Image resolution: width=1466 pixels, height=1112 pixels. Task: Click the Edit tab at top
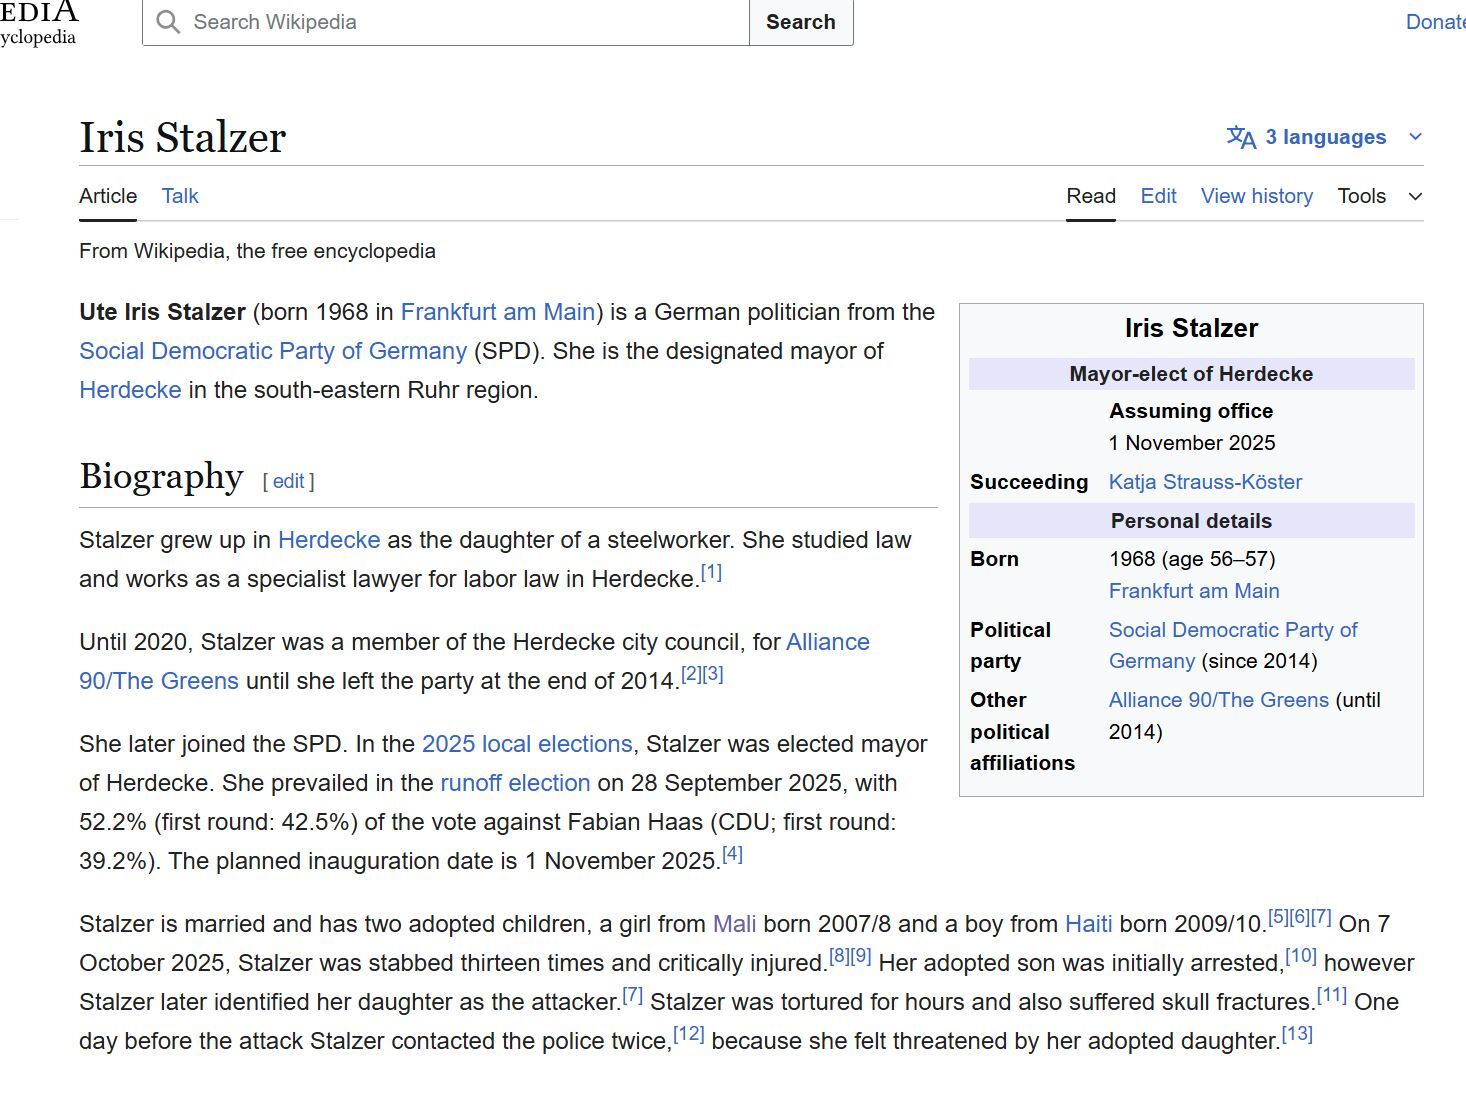[x=1158, y=196]
